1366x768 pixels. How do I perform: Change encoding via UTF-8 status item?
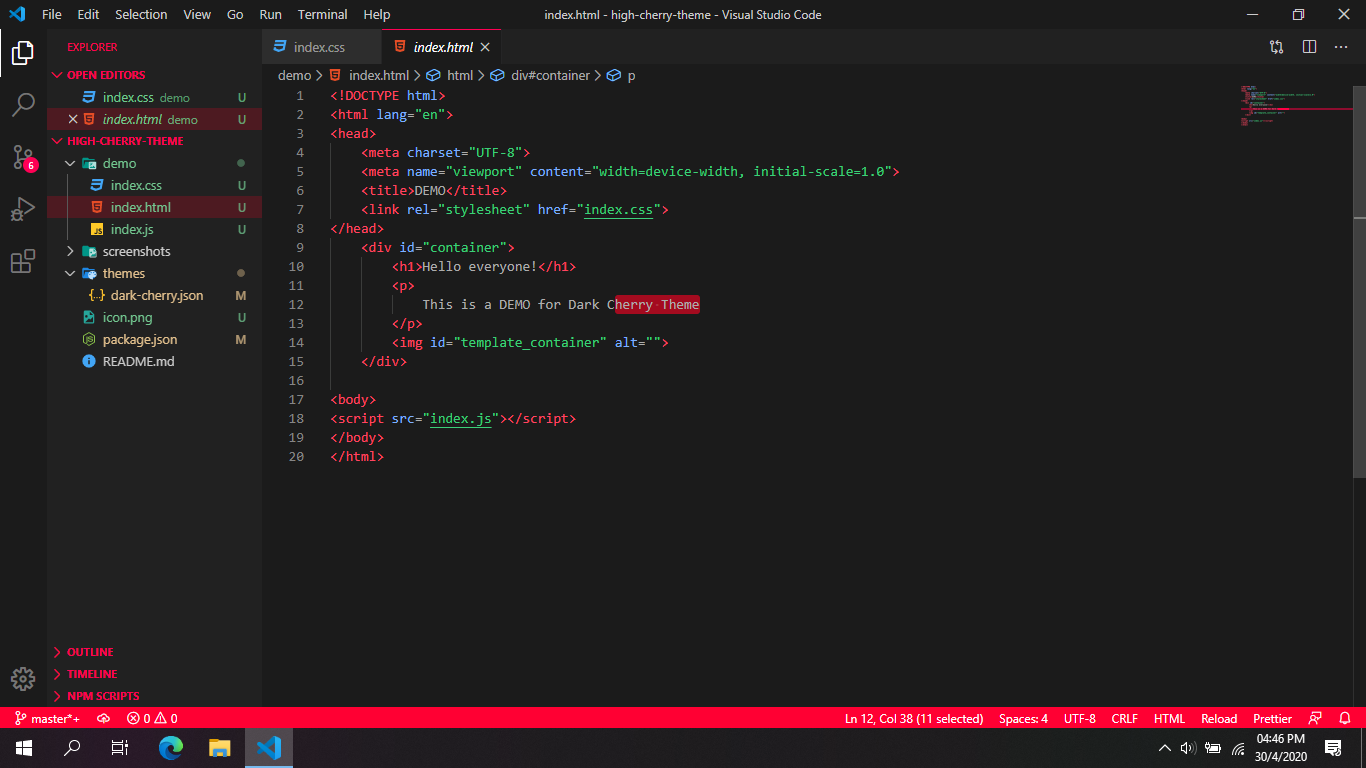tap(1080, 718)
